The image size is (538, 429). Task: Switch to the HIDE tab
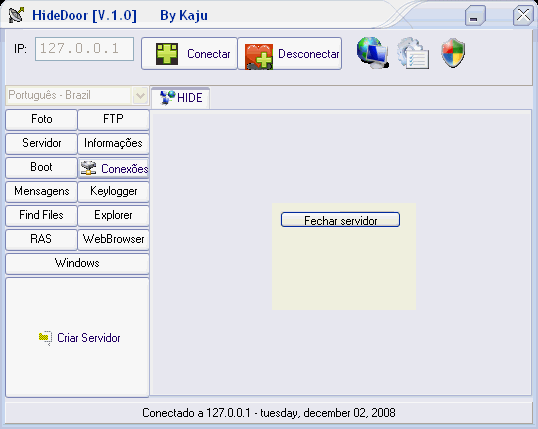(x=181, y=98)
